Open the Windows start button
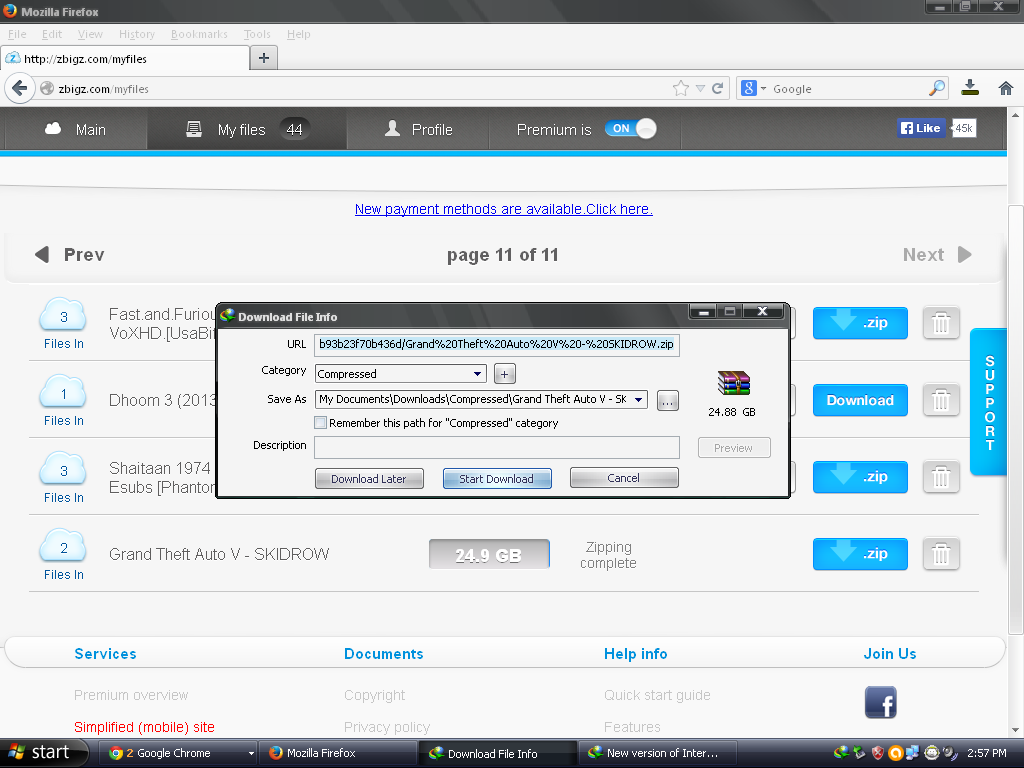 pos(44,753)
